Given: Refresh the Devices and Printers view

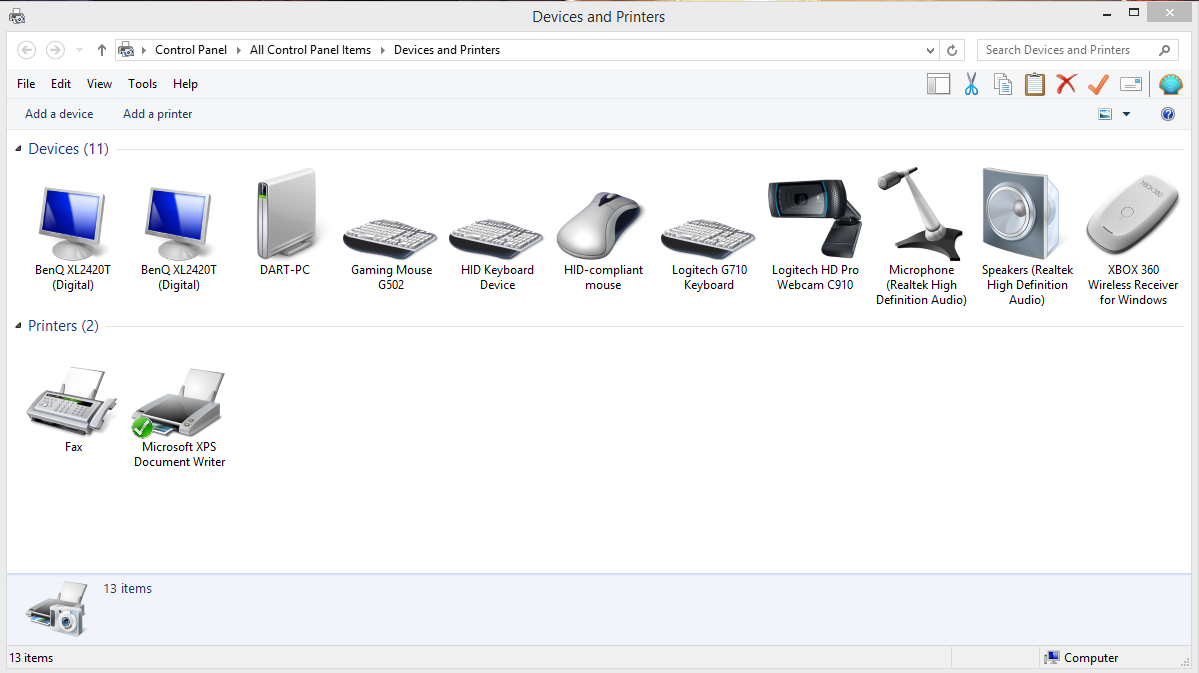Looking at the screenshot, I should click(x=952, y=50).
